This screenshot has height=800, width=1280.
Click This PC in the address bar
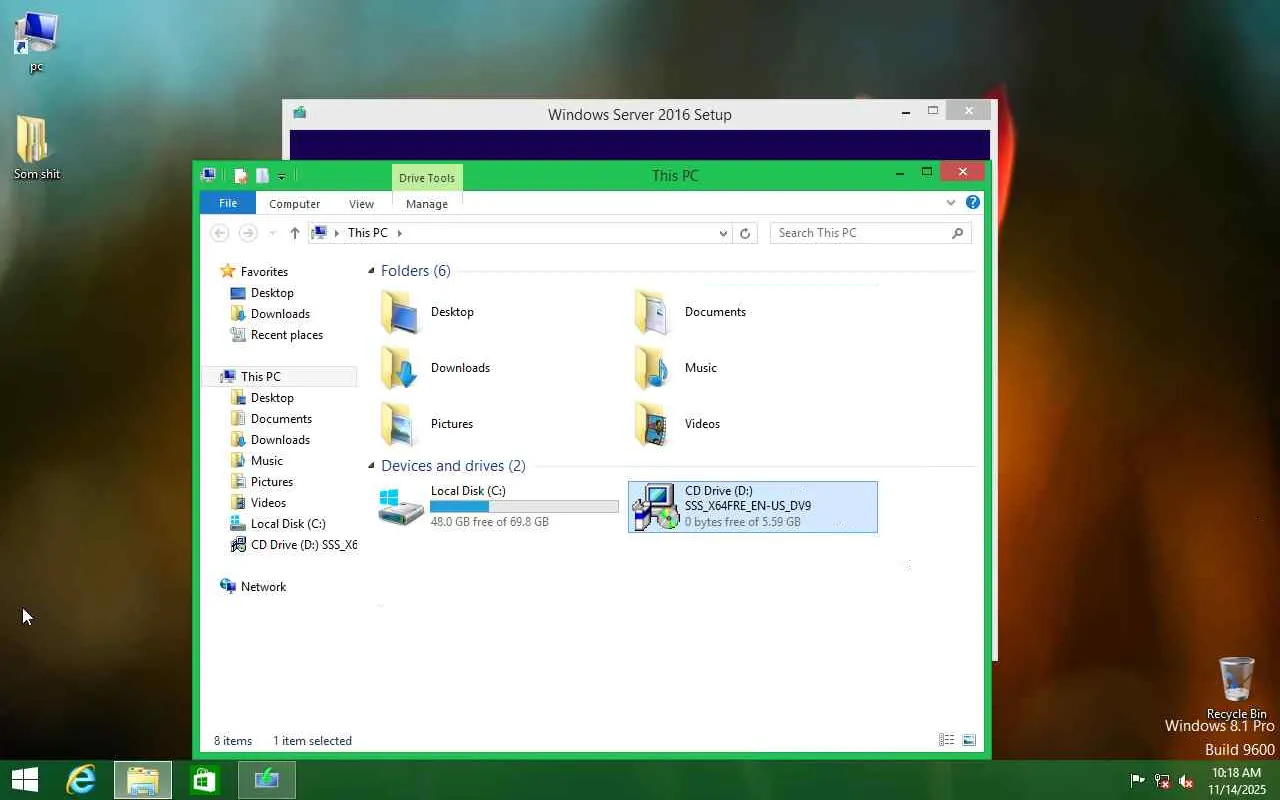pyautogui.click(x=367, y=233)
